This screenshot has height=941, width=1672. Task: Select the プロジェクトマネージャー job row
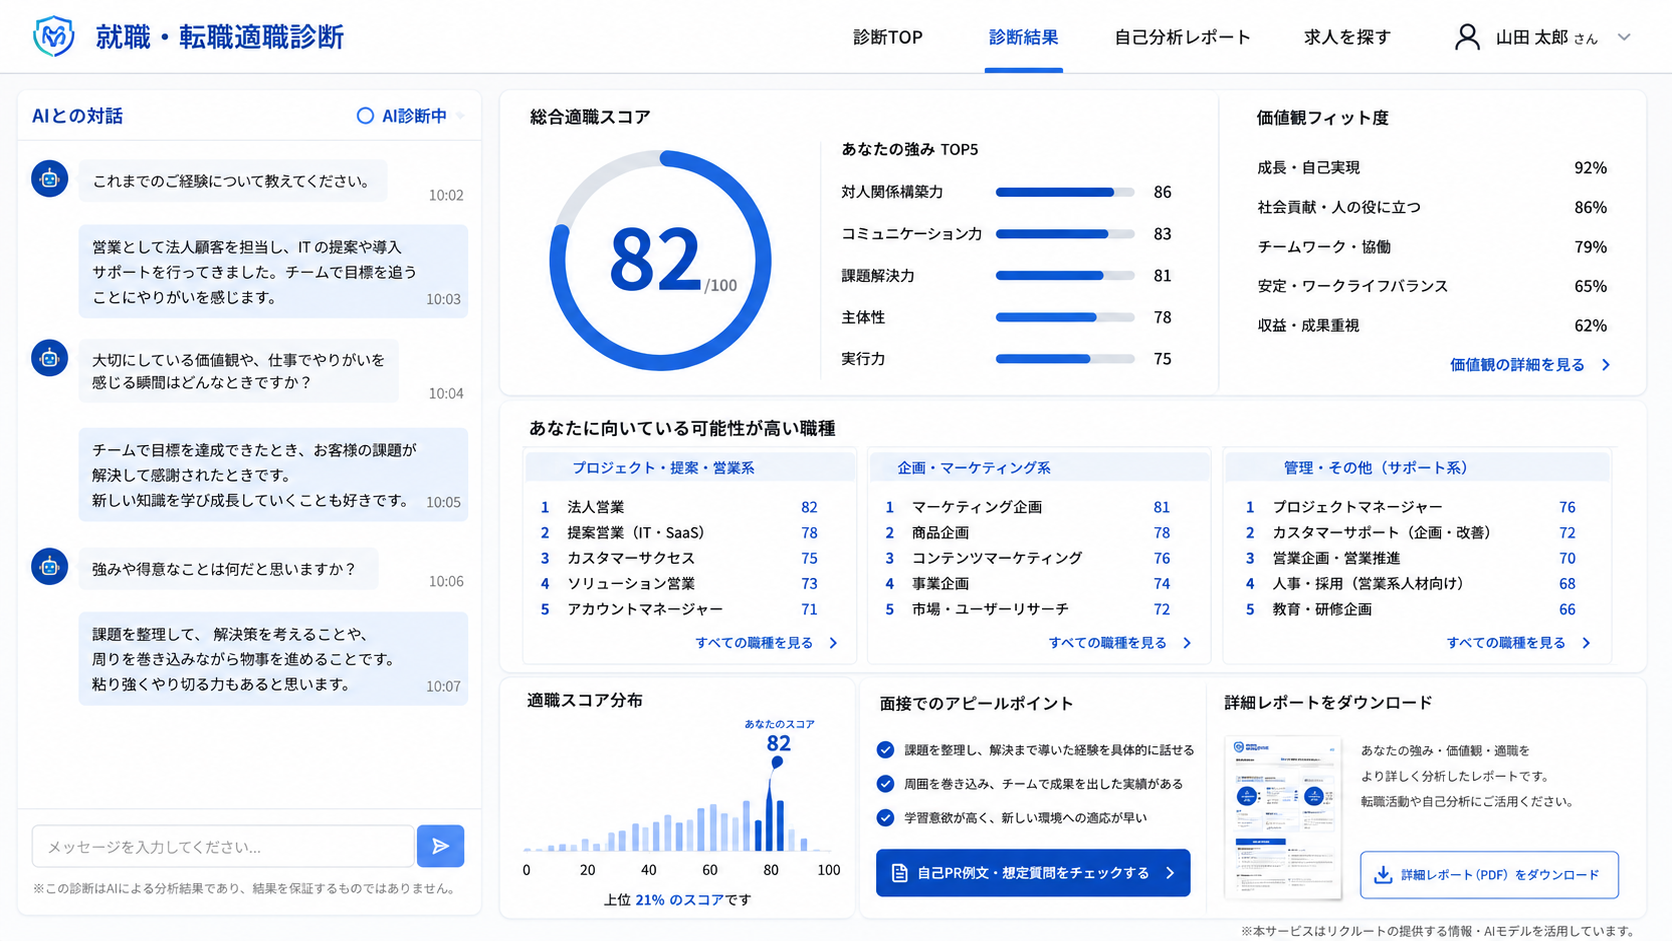tap(1410, 507)
